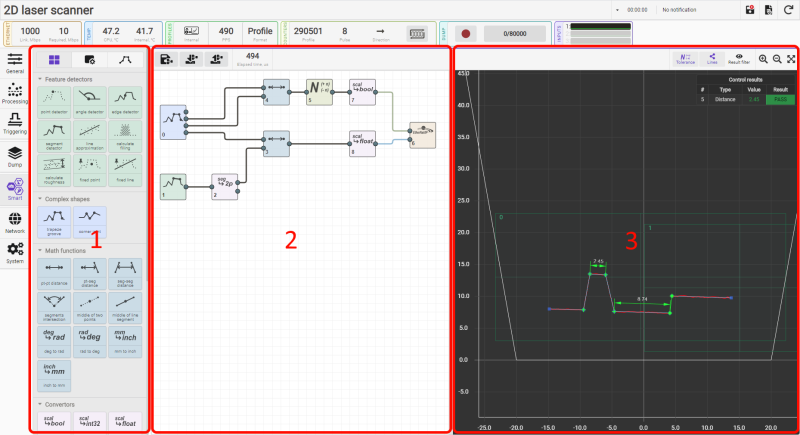This screenshot has height=435, width=800.
Task: Collapse the Complex shapes section
Action: [38, 197]
